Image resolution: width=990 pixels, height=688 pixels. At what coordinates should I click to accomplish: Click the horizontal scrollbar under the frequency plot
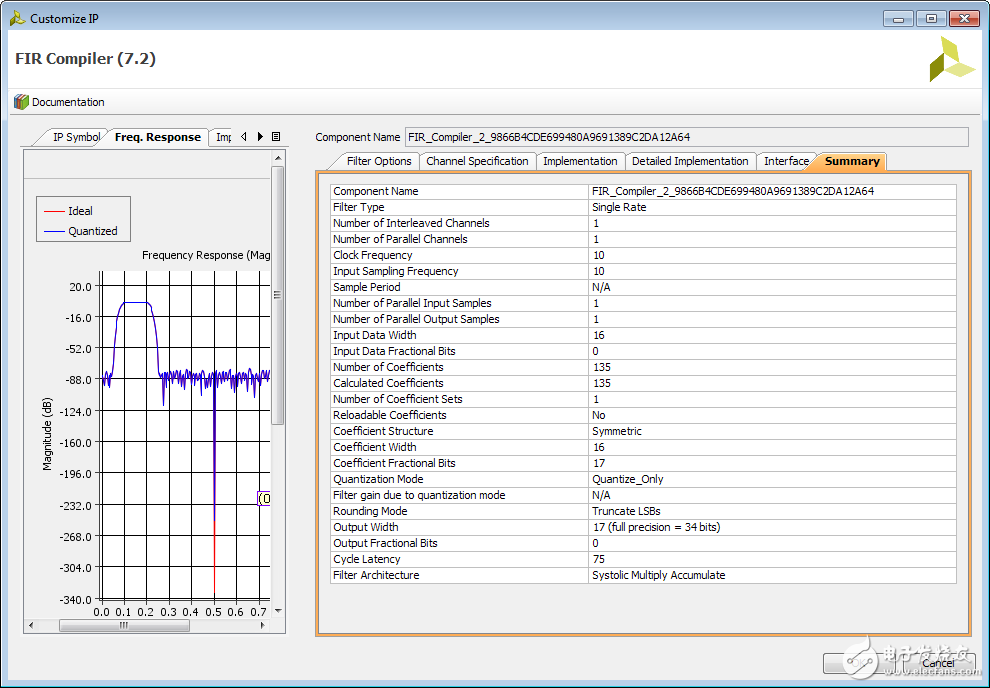(x=124, y=625)
